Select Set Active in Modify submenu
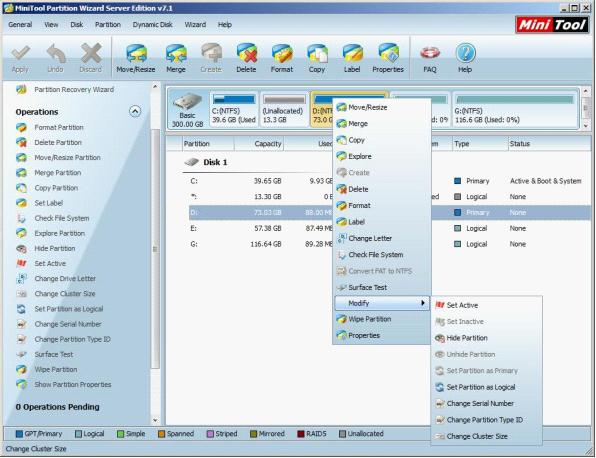 (487, 305)
